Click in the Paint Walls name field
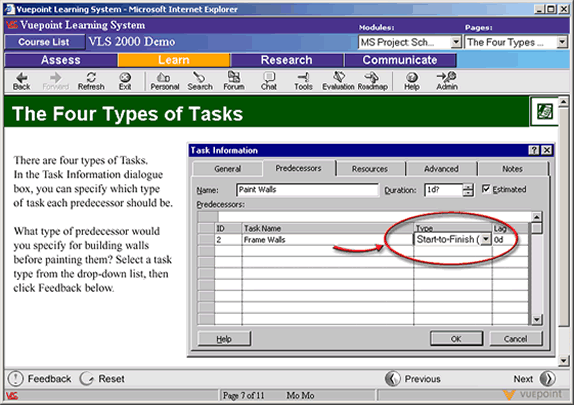The height and width of the screenshot is (405, 574). click(x=307, y=190)
